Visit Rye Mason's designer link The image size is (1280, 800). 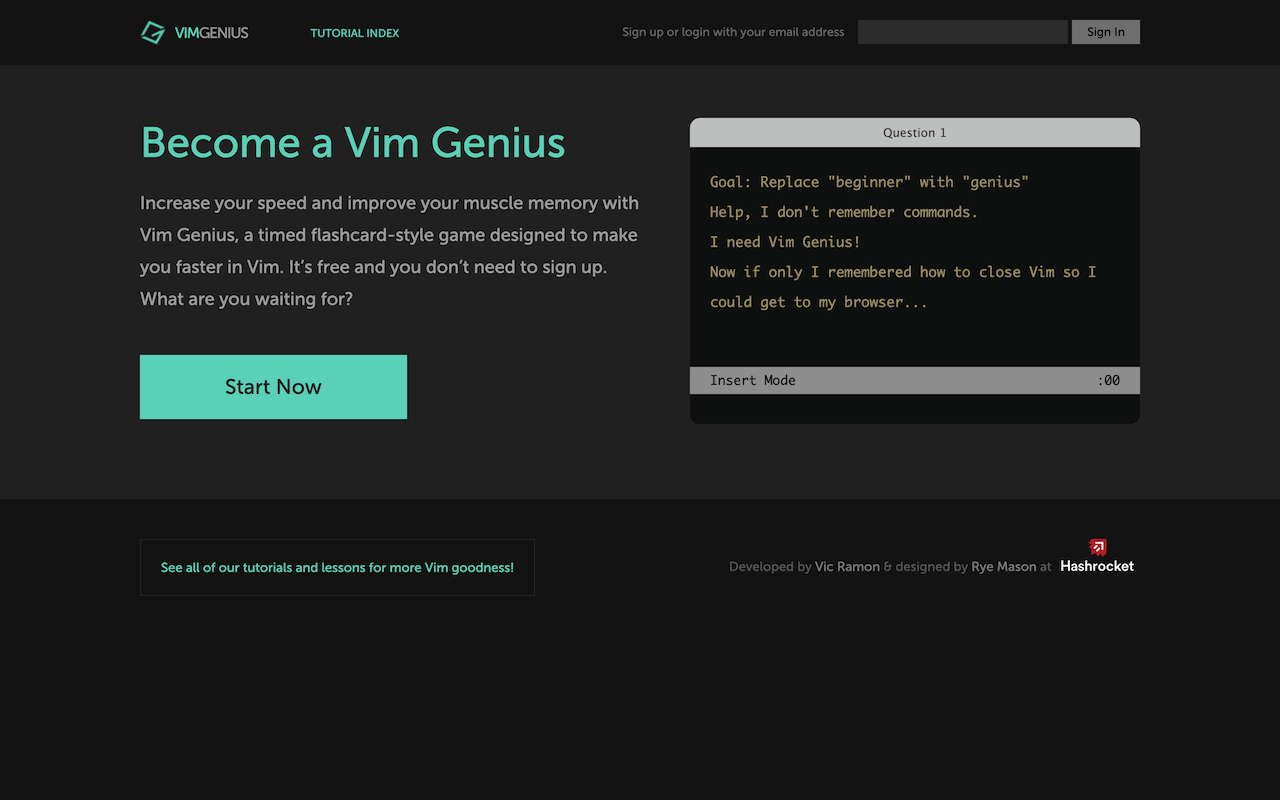1003,566
